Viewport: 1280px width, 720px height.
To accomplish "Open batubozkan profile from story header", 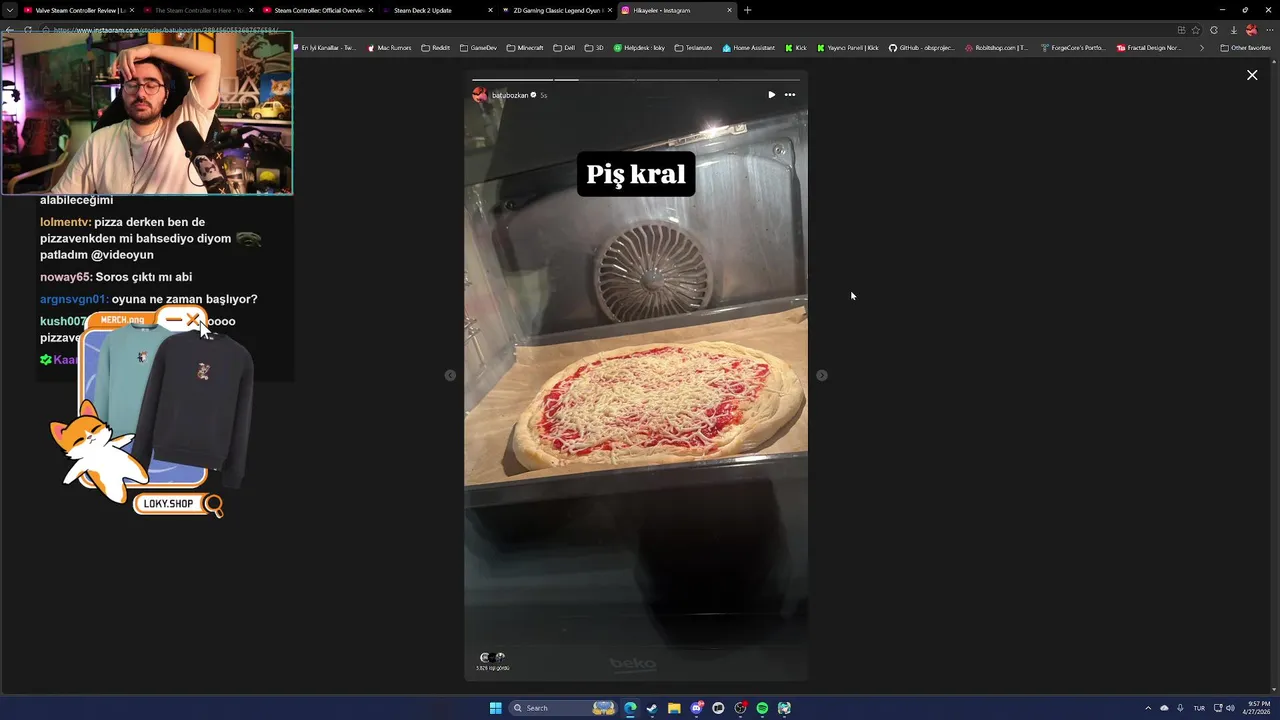I will click(x=510, y=95).
